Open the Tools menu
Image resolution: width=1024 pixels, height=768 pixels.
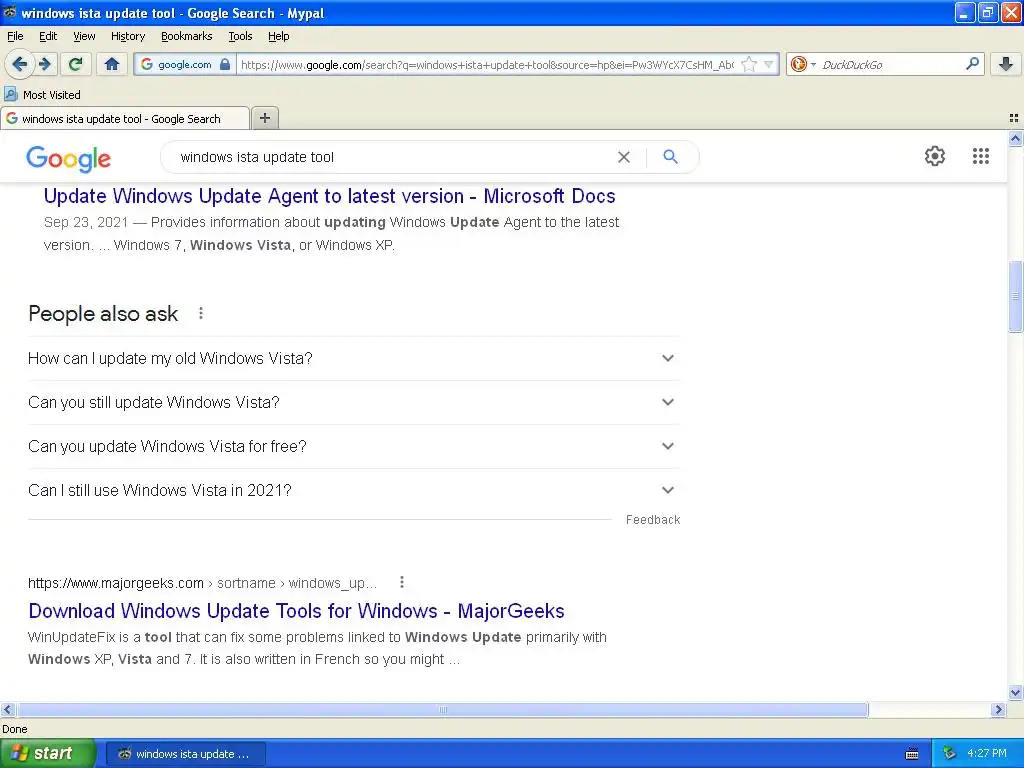point(240,36)
